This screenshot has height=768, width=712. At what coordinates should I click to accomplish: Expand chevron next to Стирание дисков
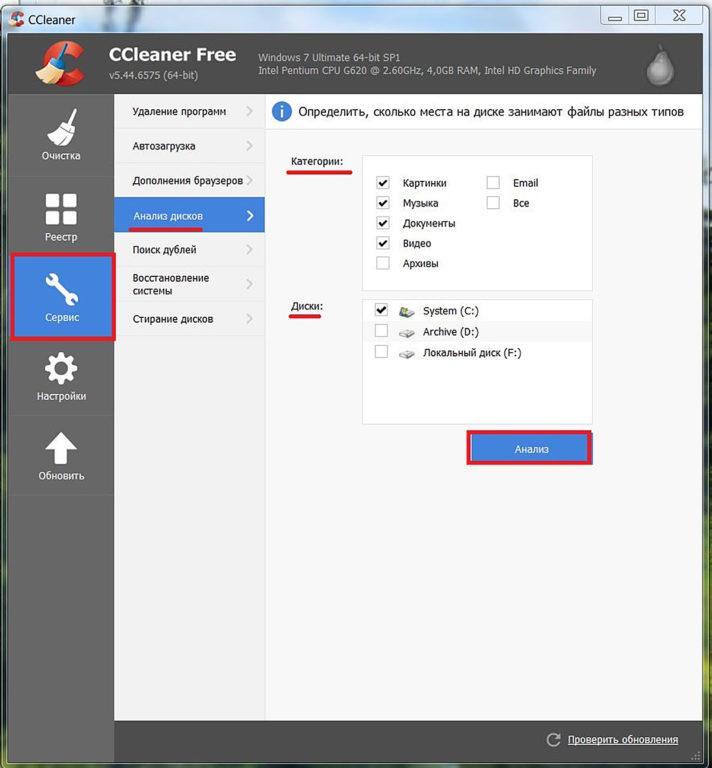pos(250,319)
